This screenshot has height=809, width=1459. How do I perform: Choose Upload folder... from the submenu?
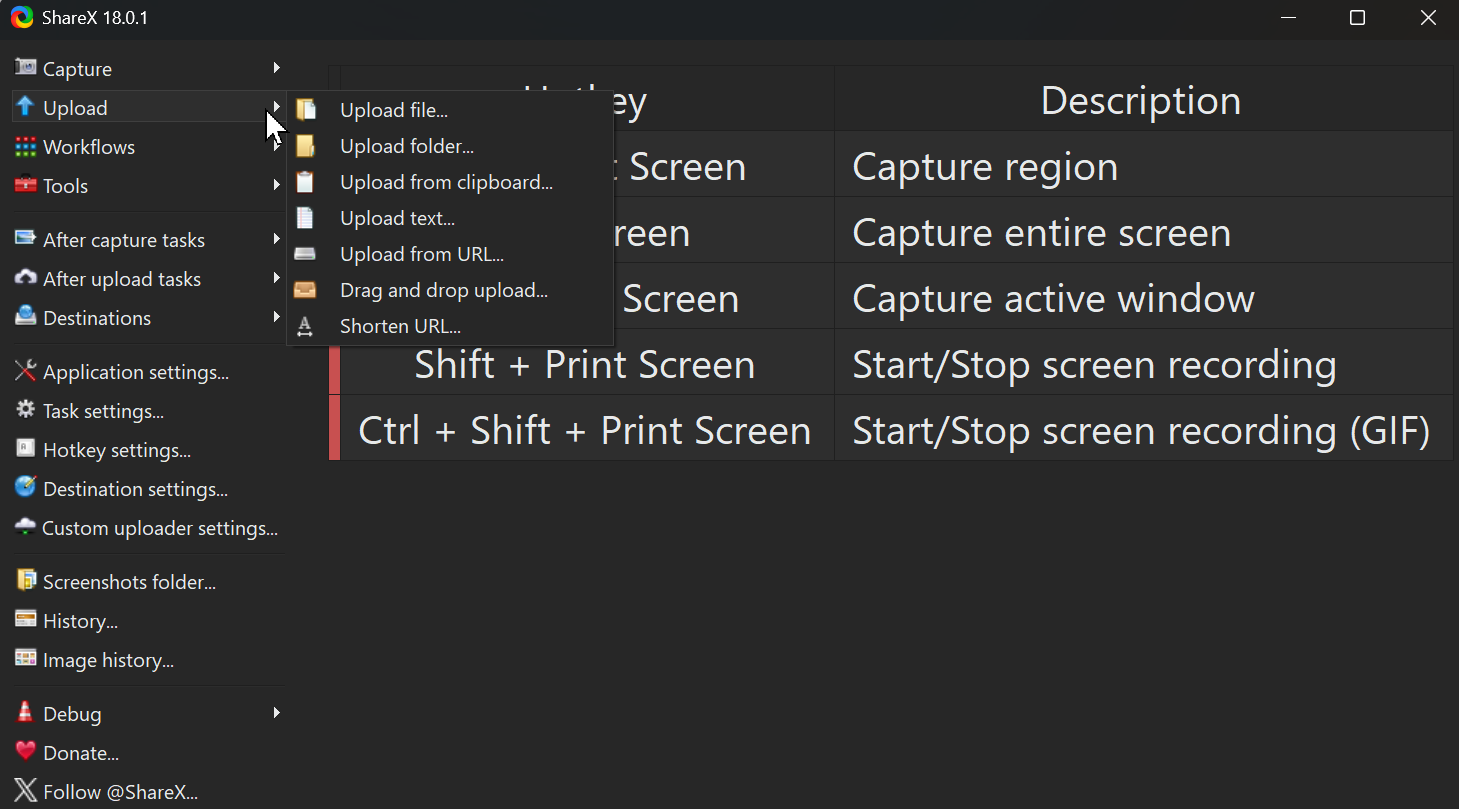(x=450, y=146)
